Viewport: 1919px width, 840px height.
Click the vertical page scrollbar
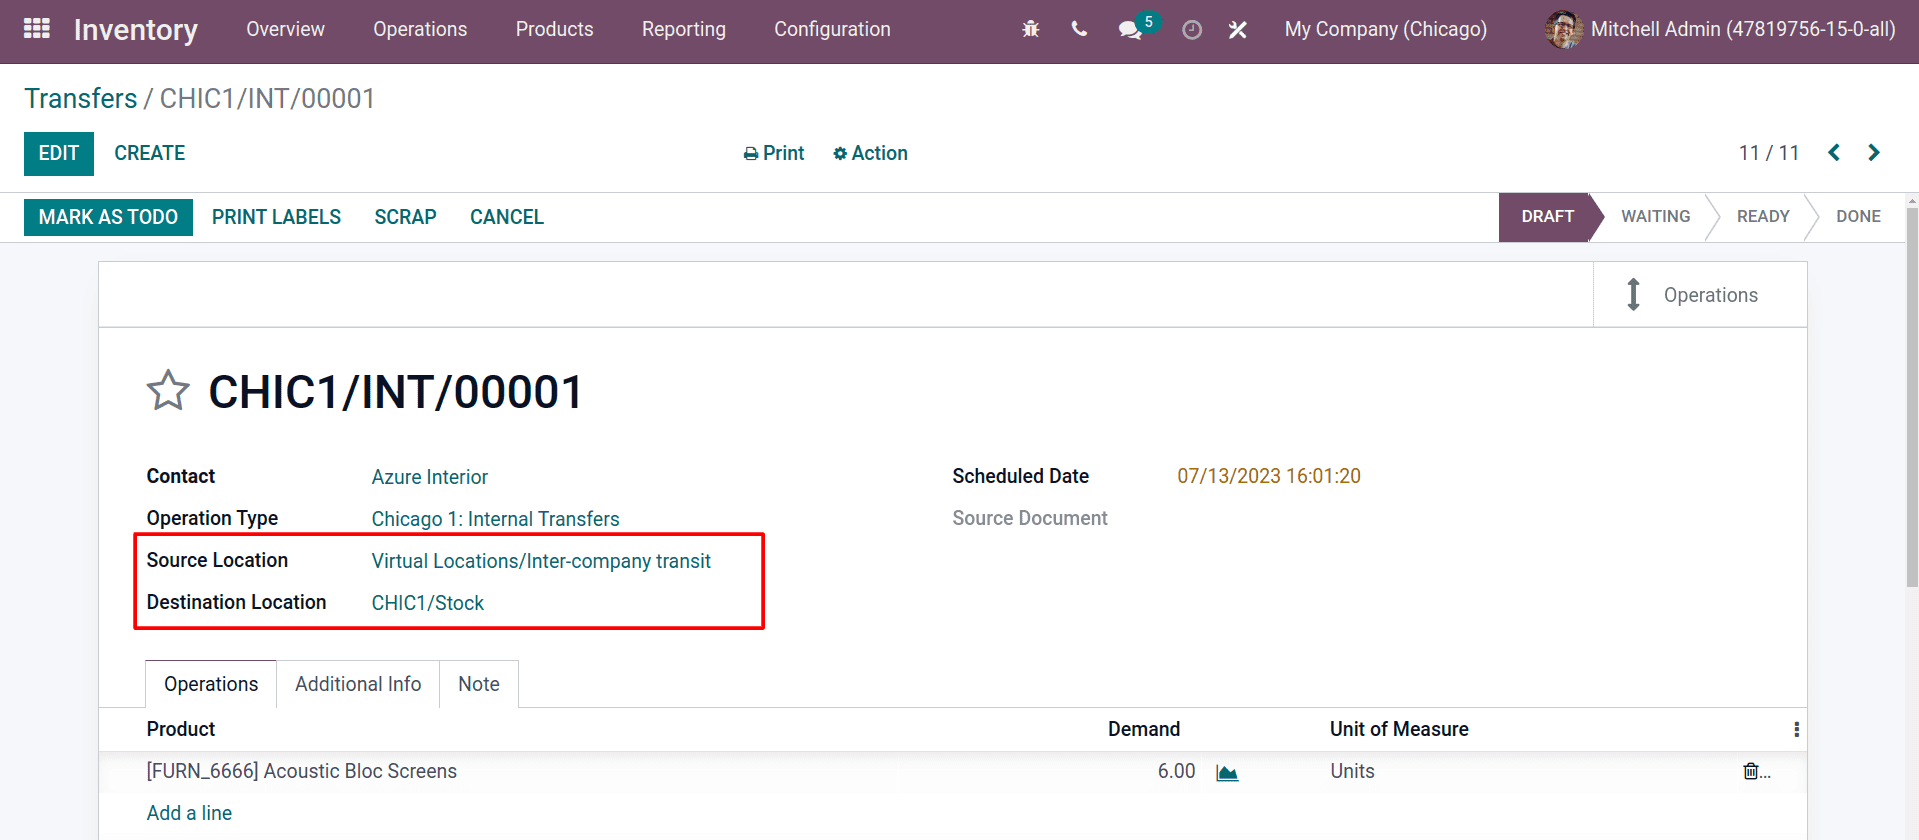(1912, 400)
